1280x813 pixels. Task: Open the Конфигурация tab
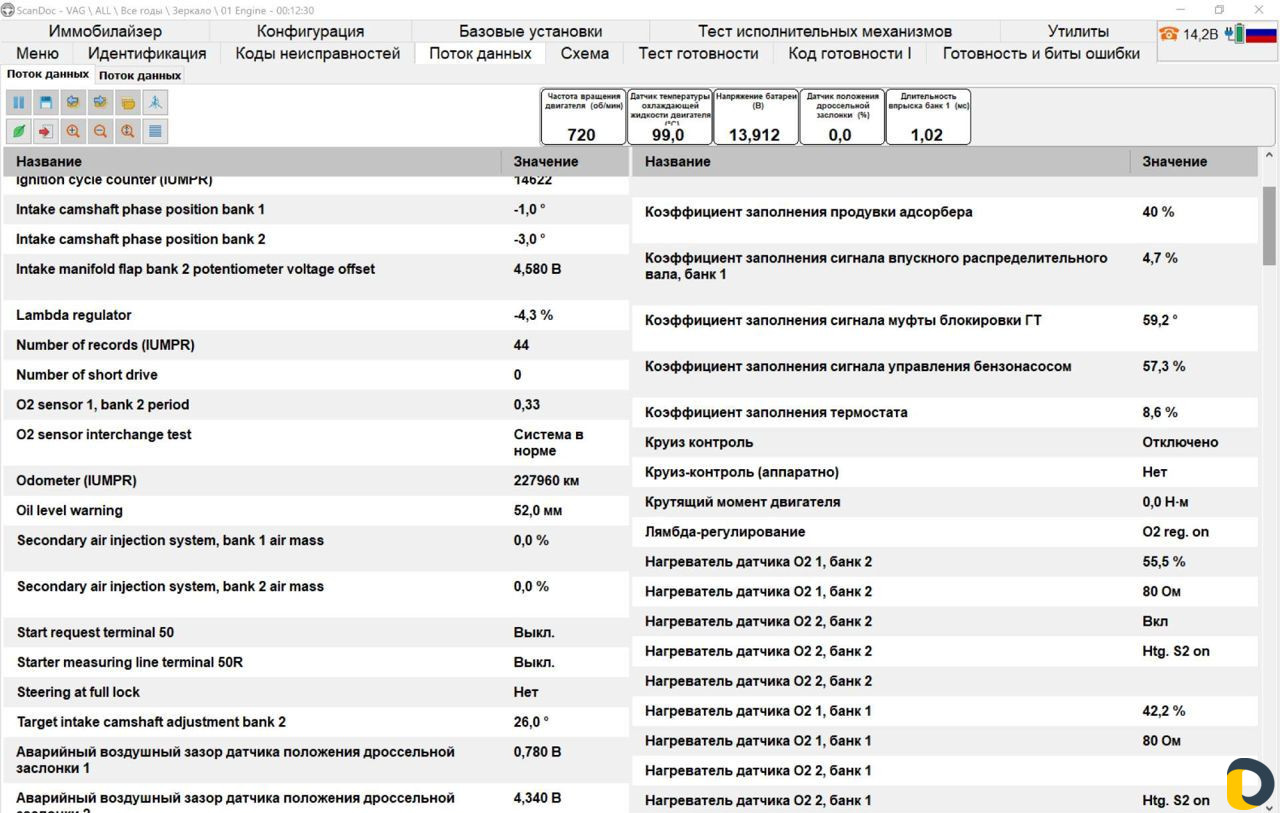(310, 31)
